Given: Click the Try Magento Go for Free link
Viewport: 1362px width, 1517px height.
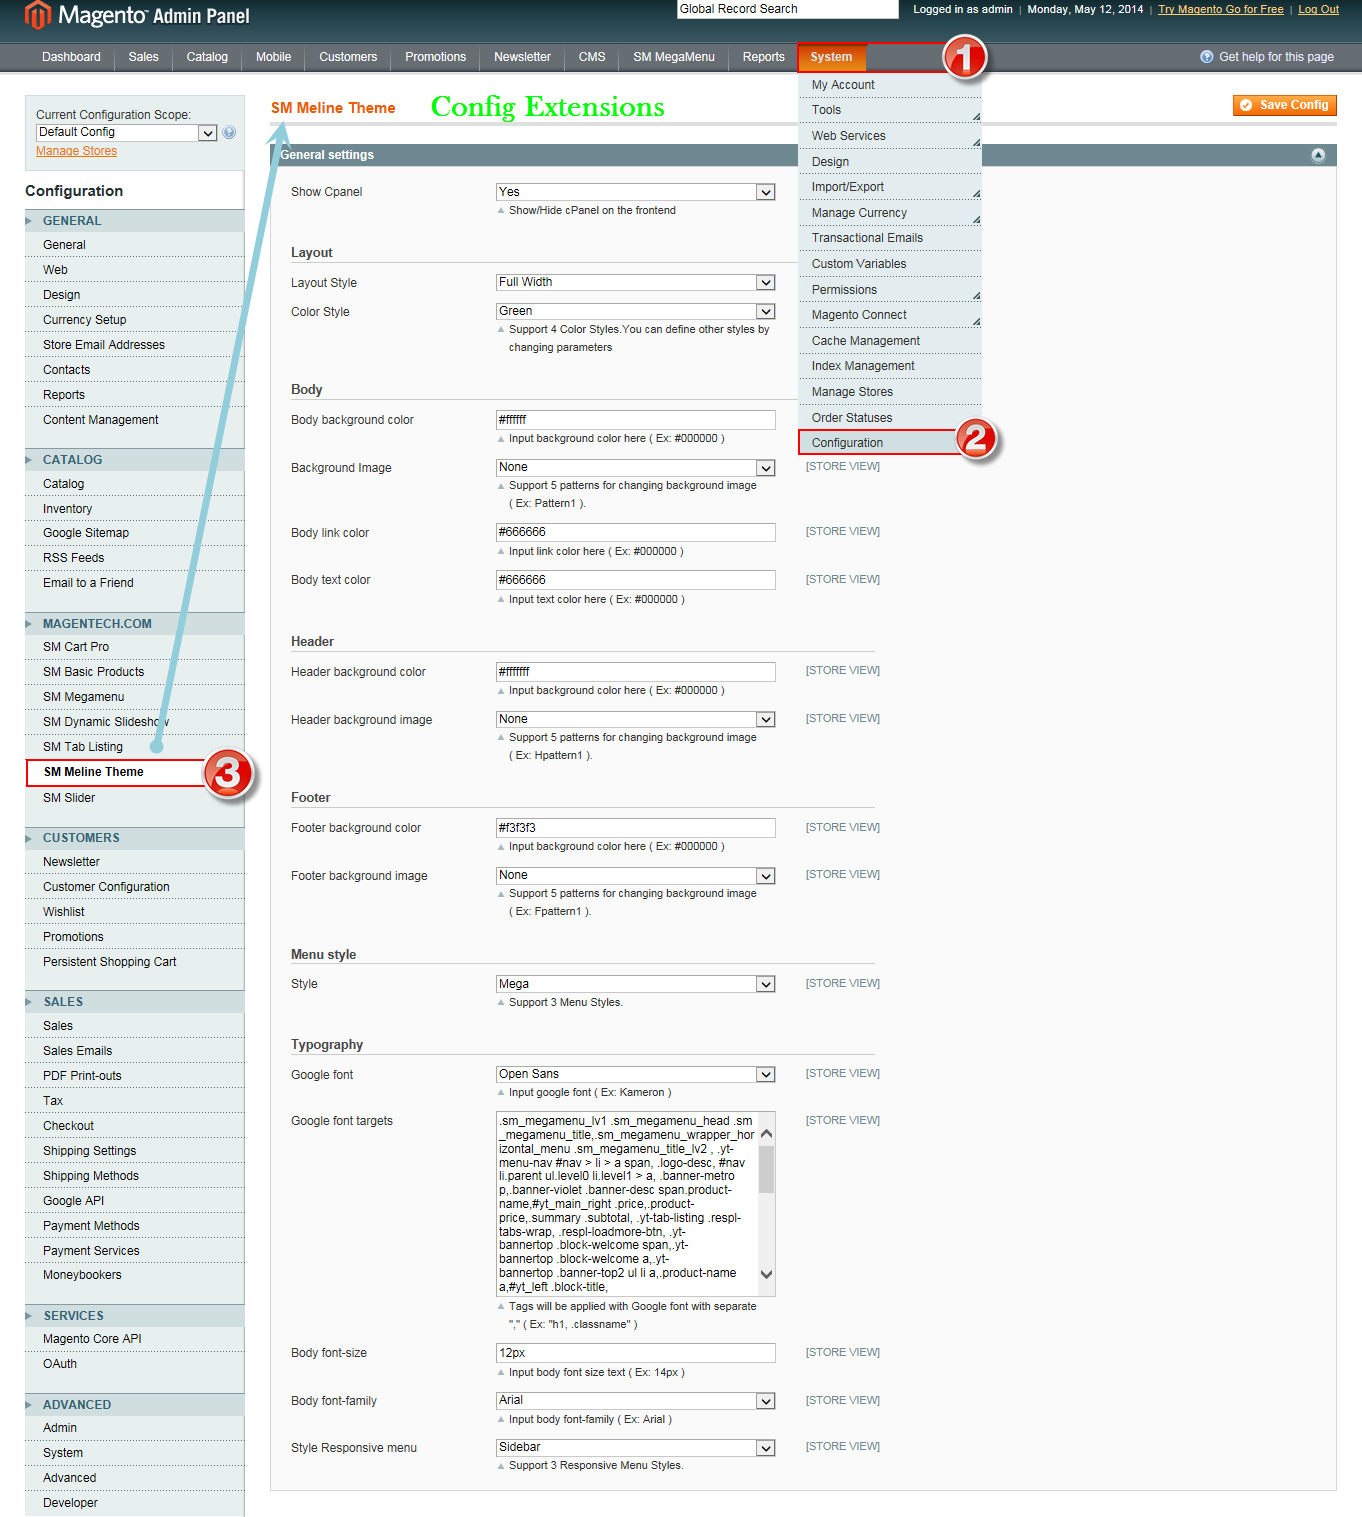Looking at the screenshot, I should click(x=1220, y=9).
